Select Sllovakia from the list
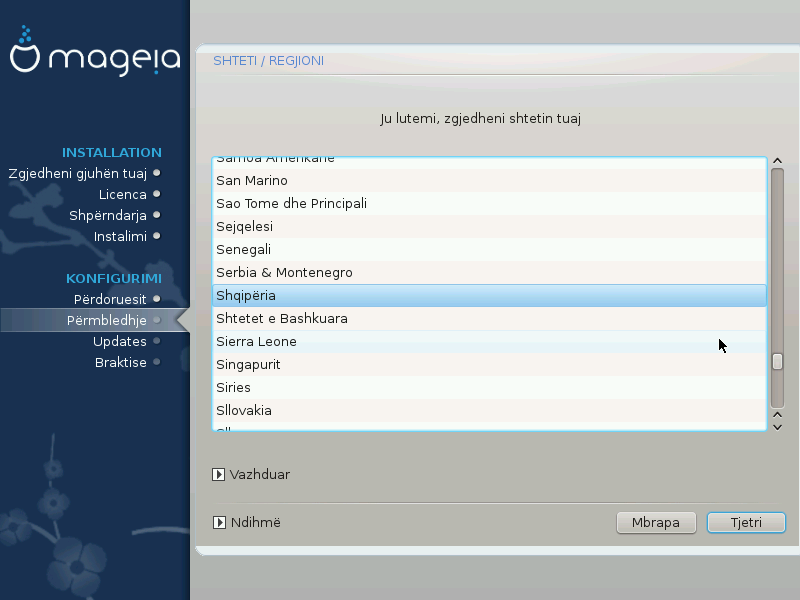The height and width of the screenshot is (600, 800). (244, 411)
